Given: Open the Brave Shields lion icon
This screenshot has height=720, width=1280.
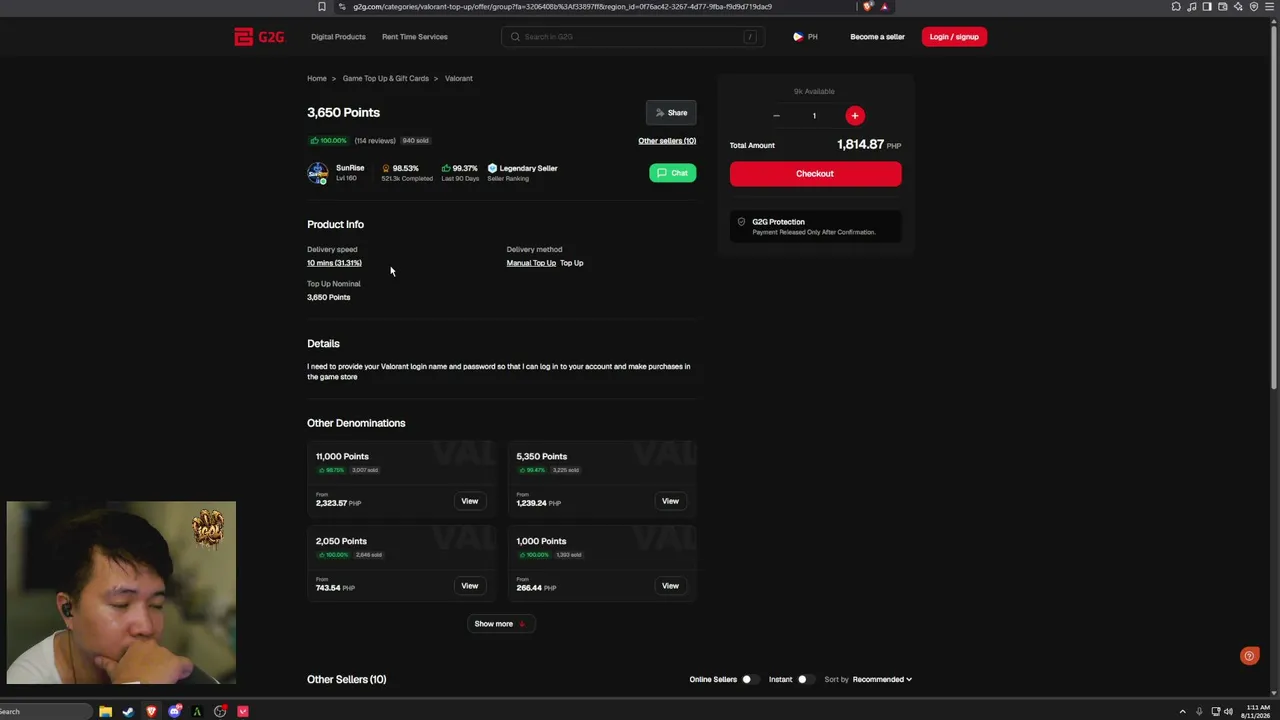Looking at the screenshot, I should [868, 7].
